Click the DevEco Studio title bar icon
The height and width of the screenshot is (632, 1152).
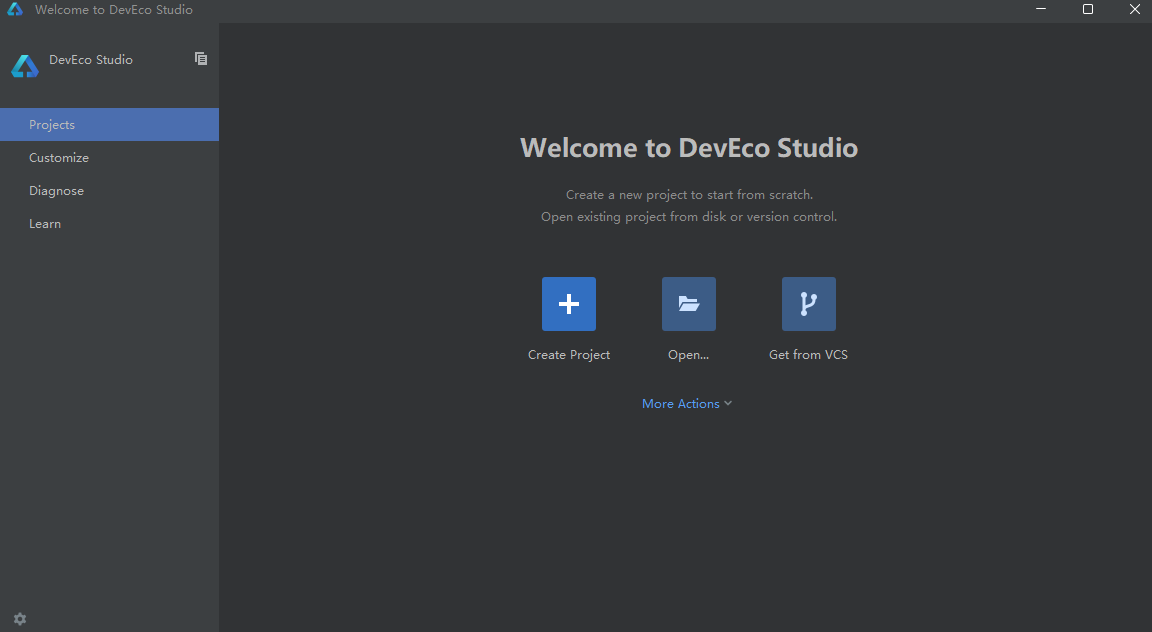[x=14, y=9]
